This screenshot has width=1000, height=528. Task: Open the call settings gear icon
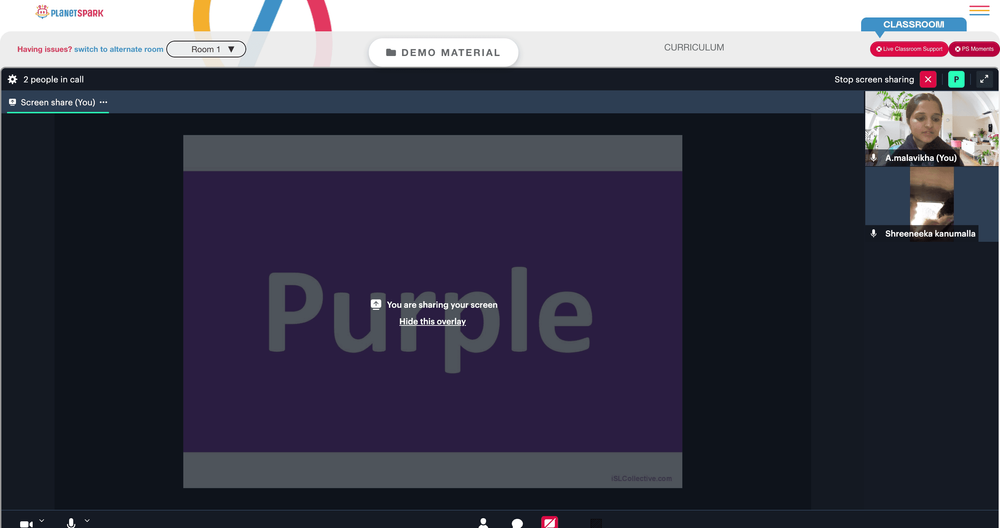pos(12,79)
